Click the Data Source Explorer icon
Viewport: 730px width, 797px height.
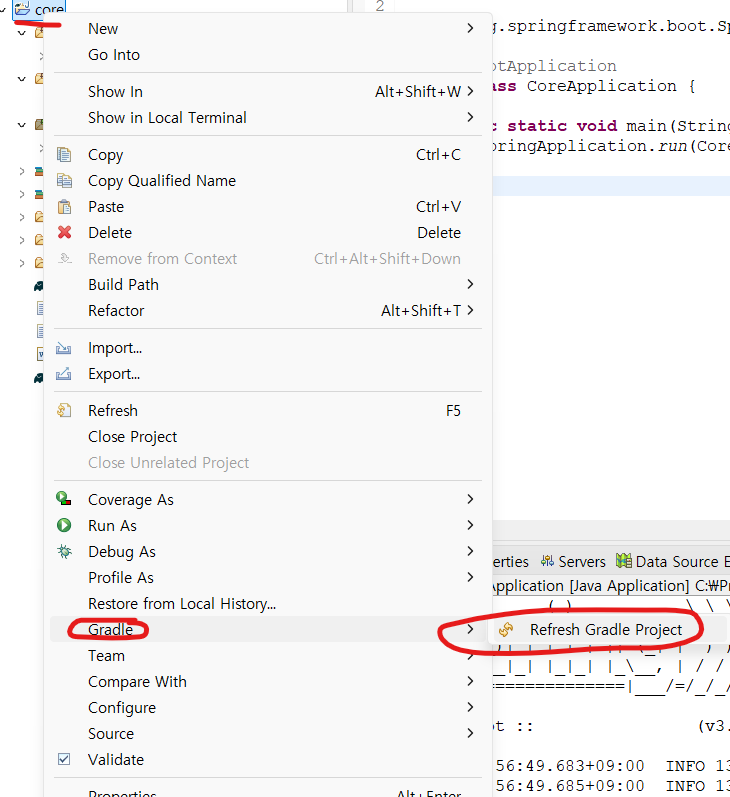[x=624, y=561]
